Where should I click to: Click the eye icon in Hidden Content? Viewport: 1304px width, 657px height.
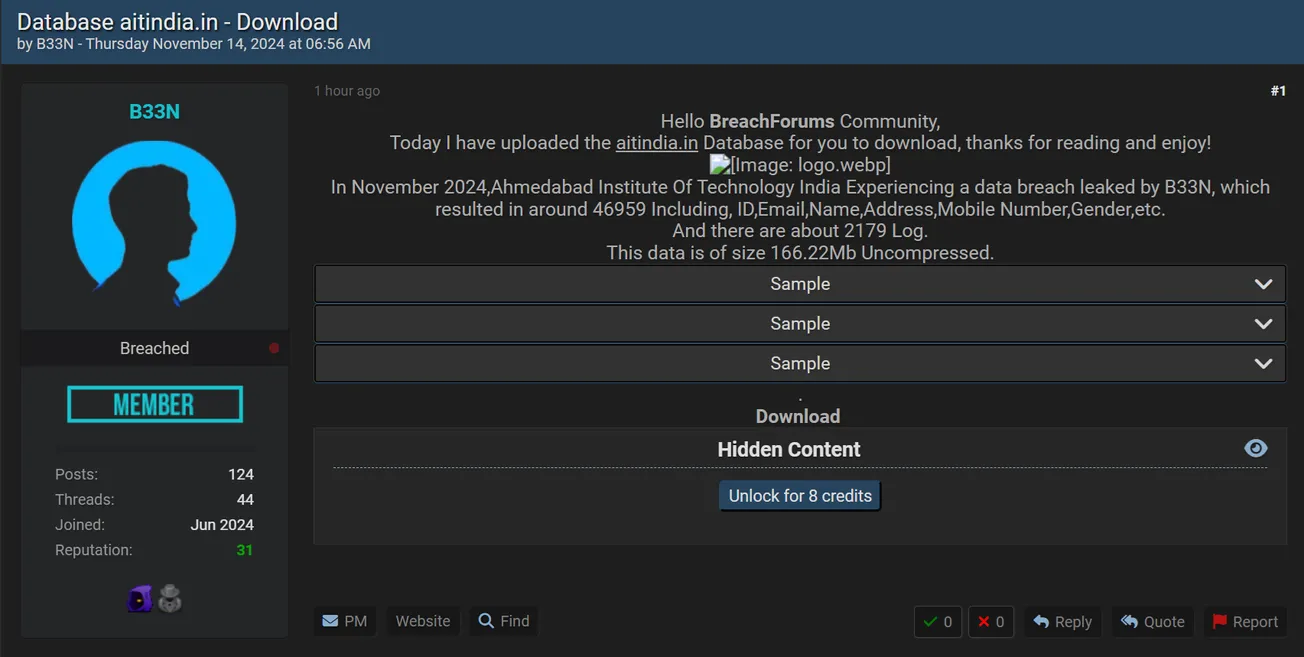coord(1255,449)
